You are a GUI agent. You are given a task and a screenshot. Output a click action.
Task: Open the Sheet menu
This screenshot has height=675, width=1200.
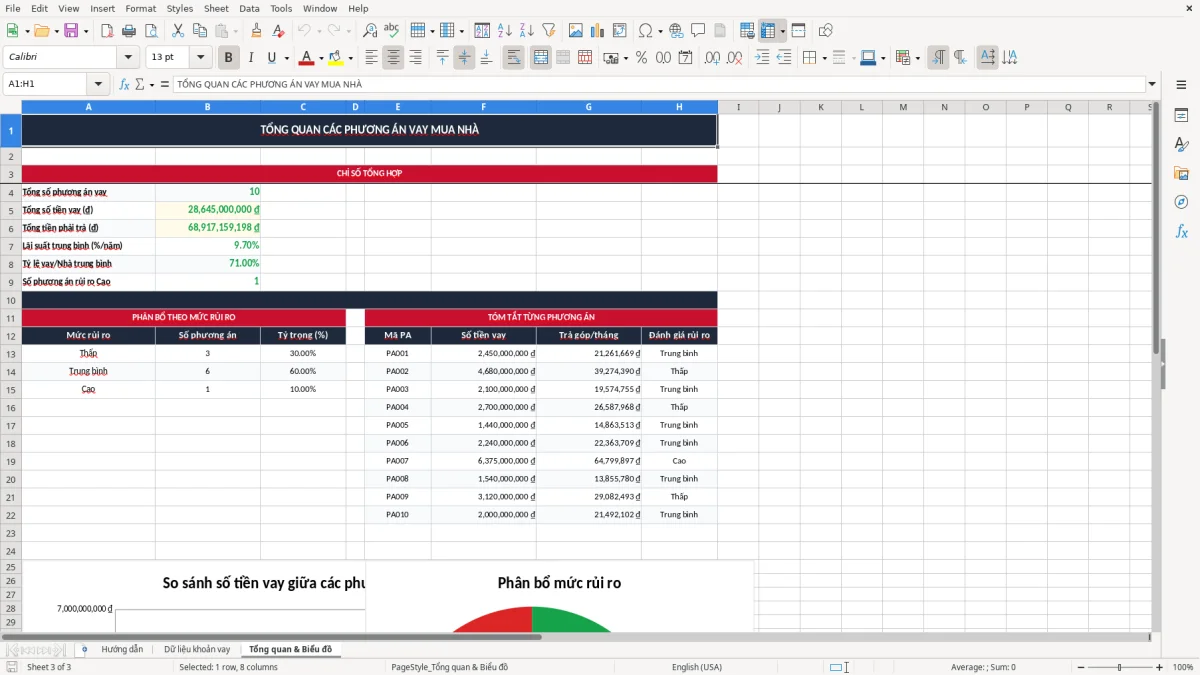click(216, 8)
